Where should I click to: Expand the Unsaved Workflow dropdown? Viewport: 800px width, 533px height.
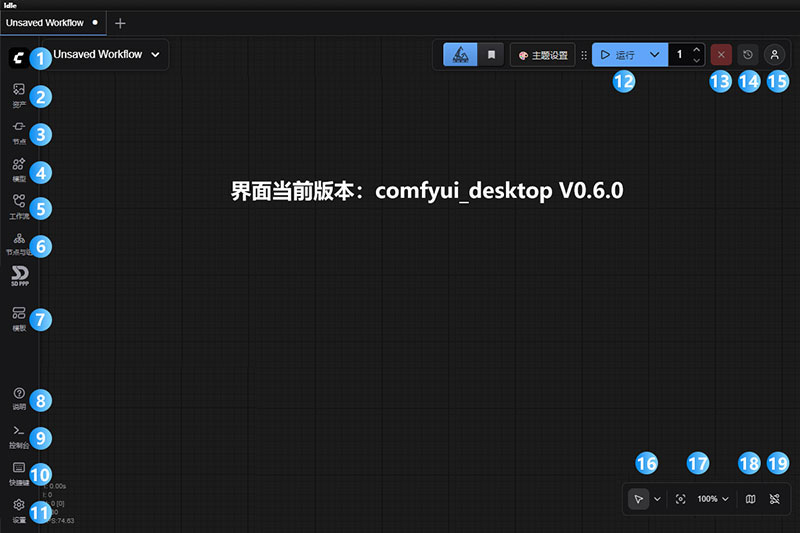click(x=155, y=55)
